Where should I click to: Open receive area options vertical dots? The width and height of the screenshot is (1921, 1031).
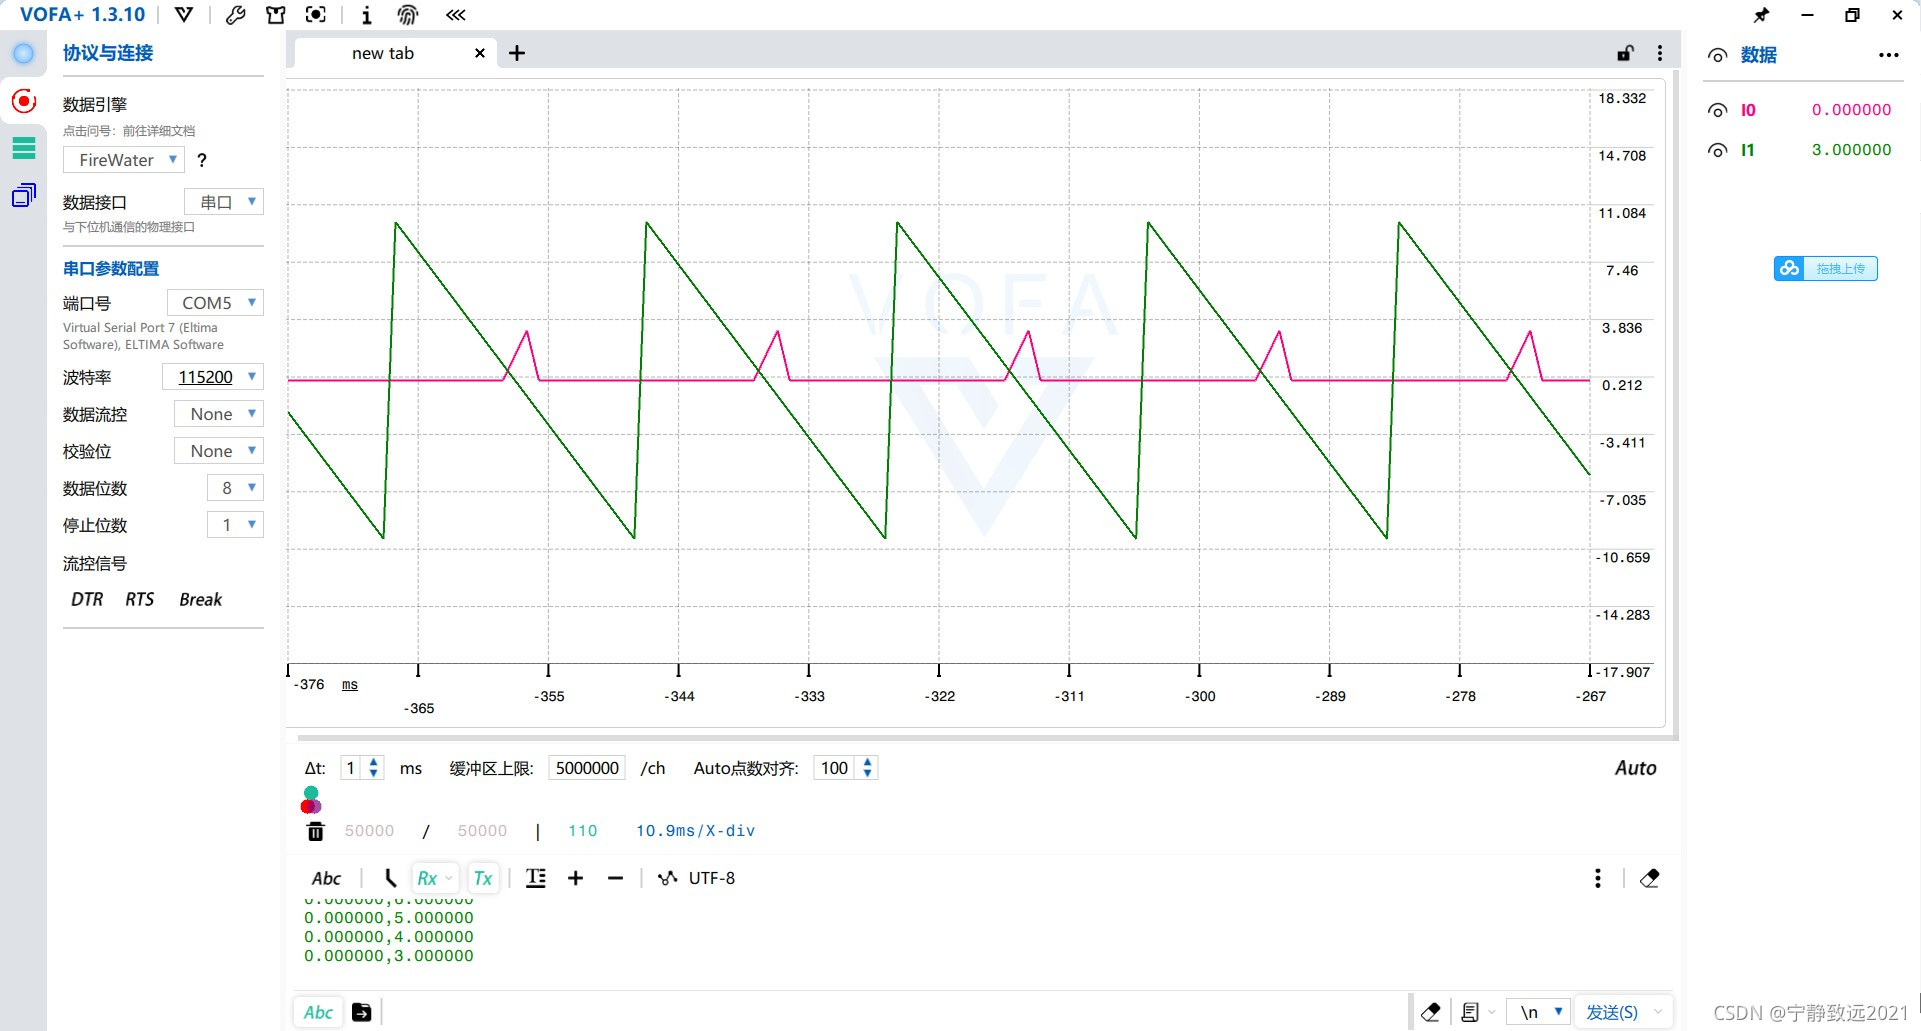tap(1598, 878)
